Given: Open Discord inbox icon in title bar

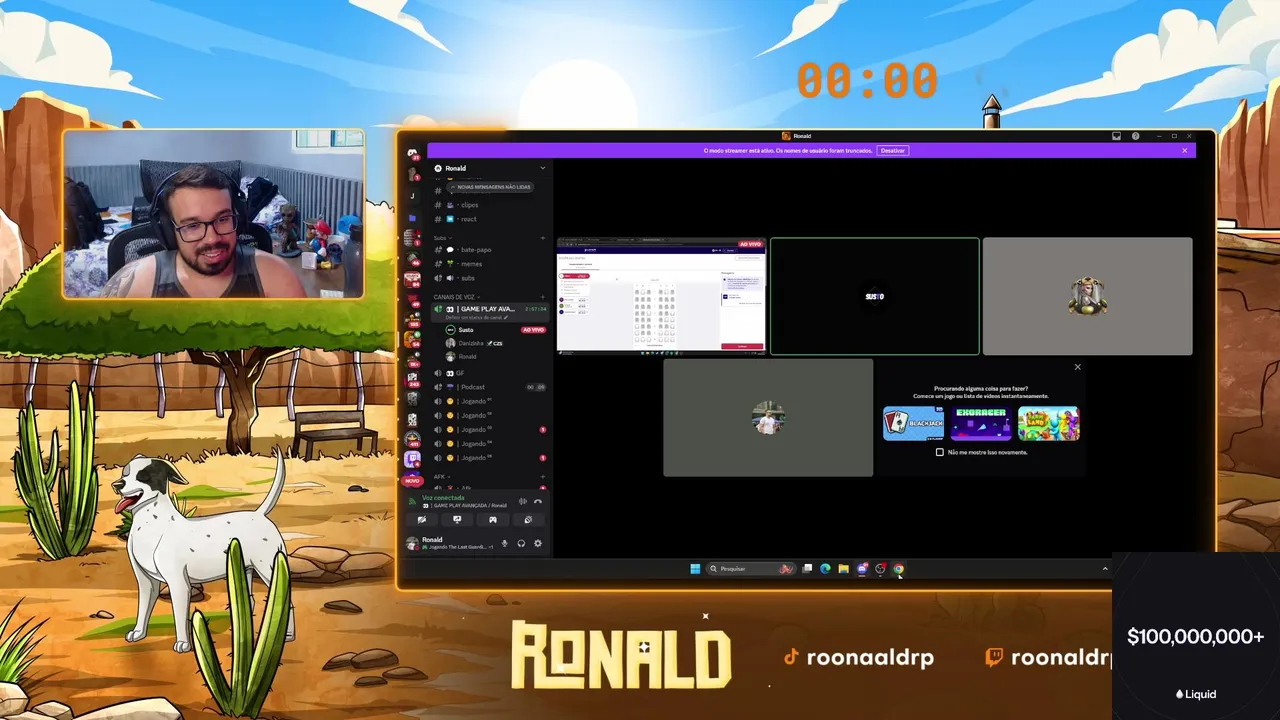Looking at the screenshot, I should pyautogui.click(x=1117, y=136).
